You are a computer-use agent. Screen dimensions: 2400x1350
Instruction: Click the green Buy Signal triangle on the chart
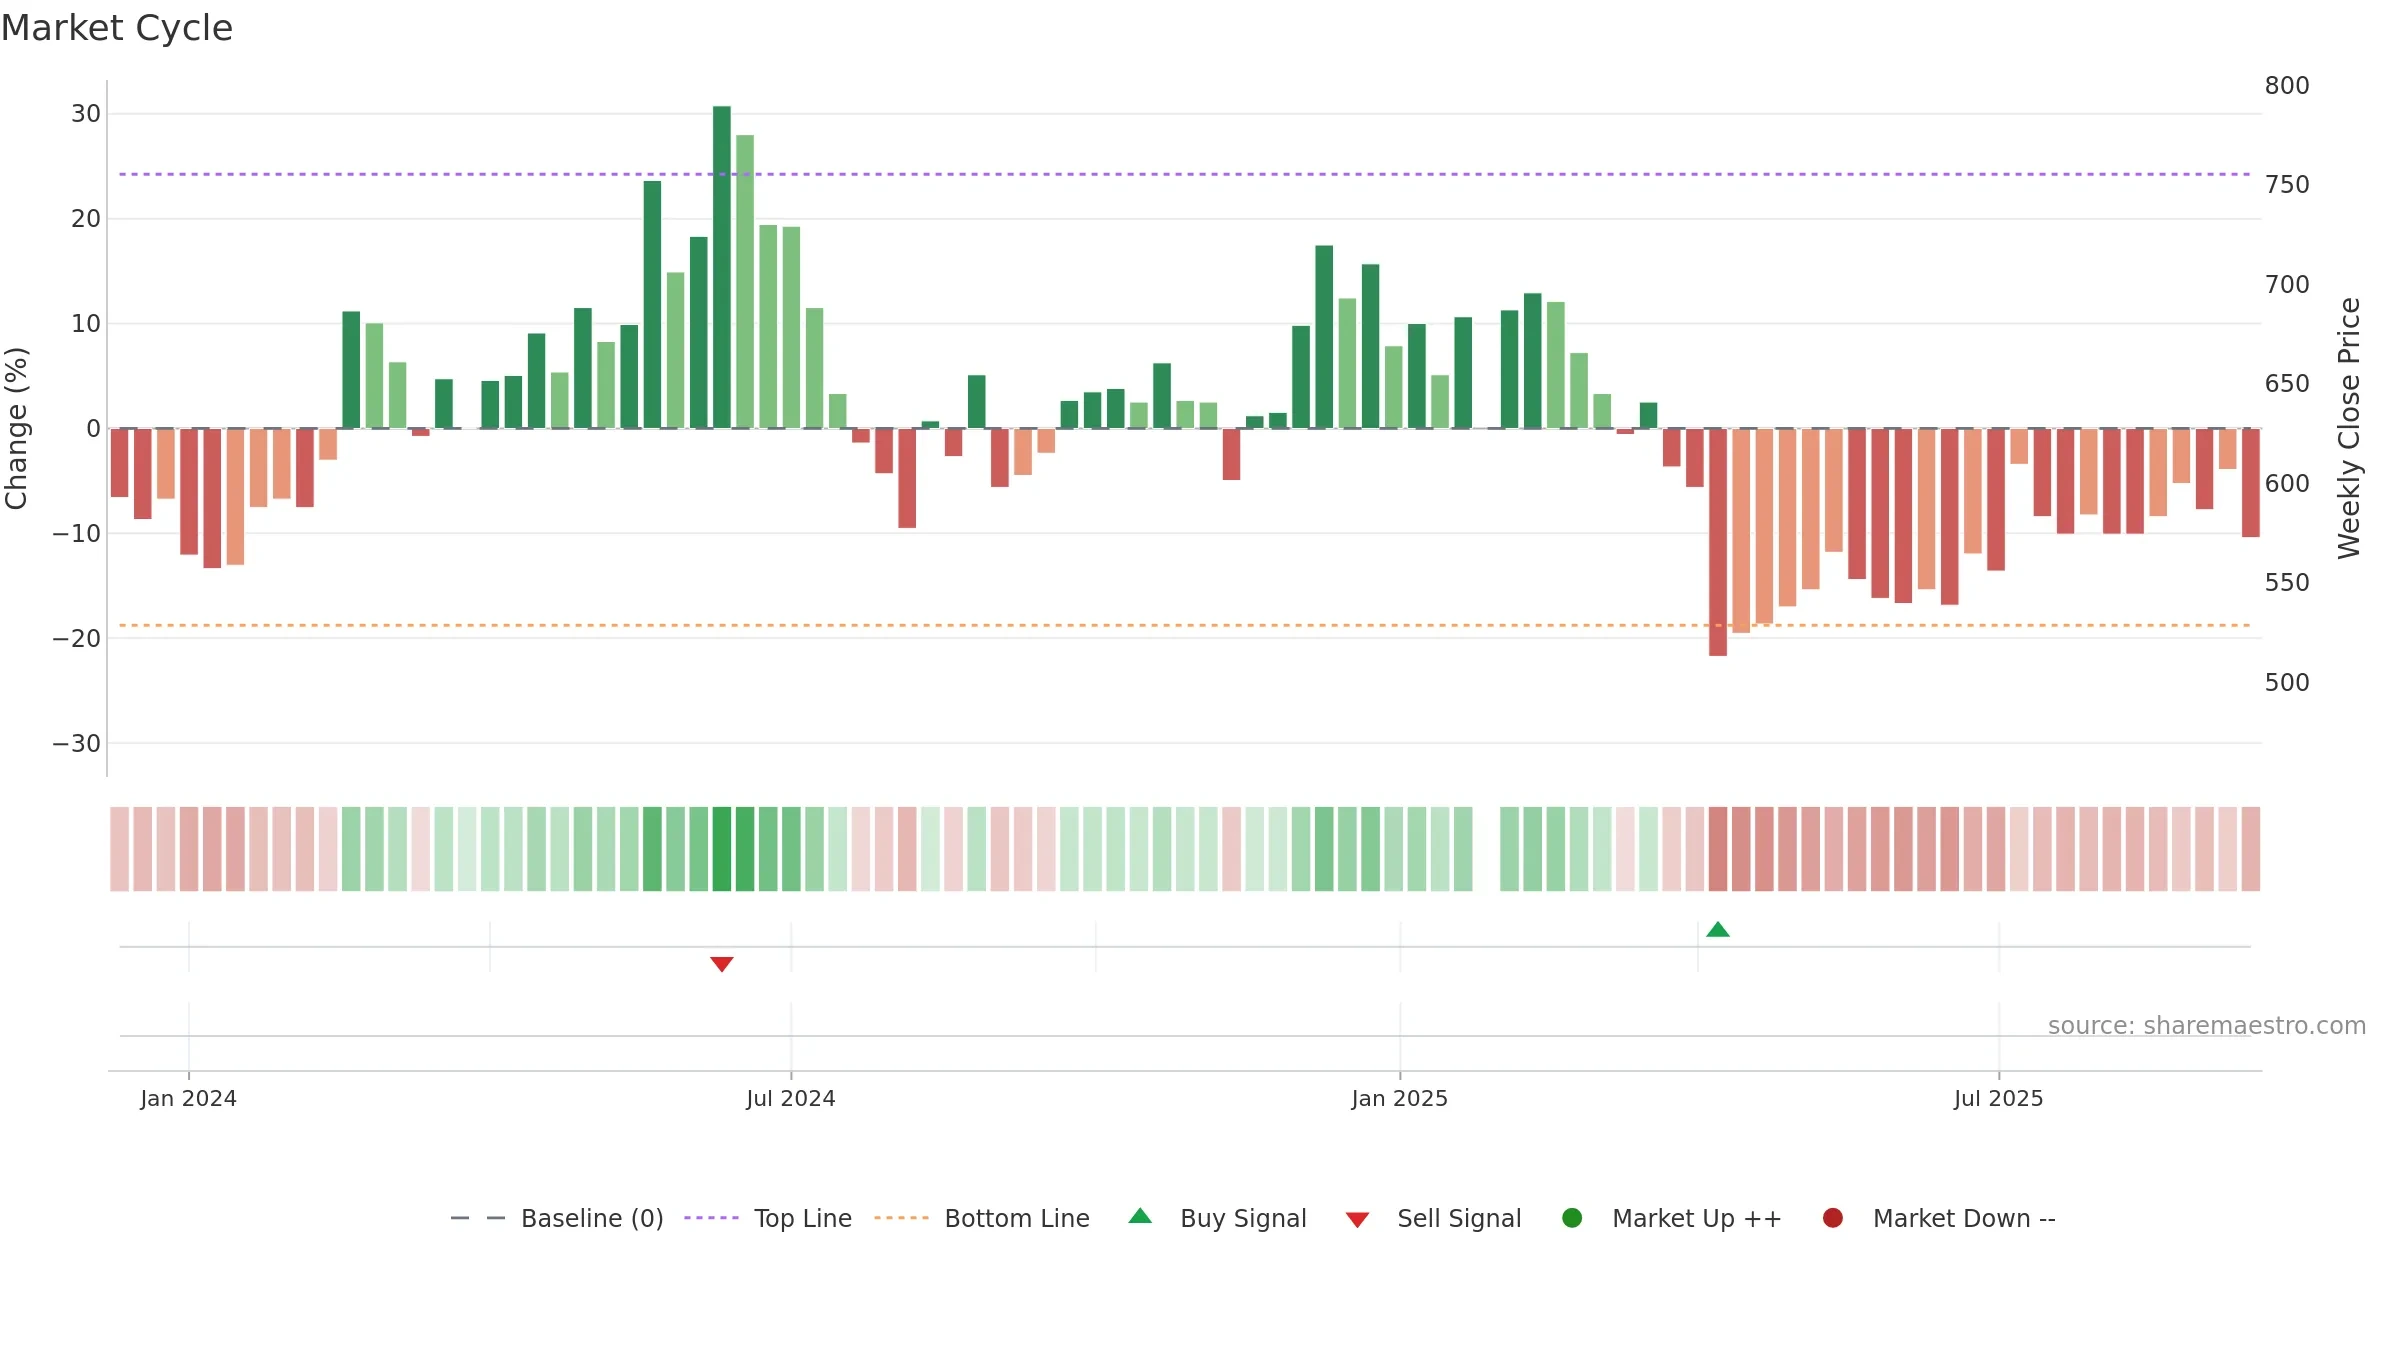(x=1718, y=930)
